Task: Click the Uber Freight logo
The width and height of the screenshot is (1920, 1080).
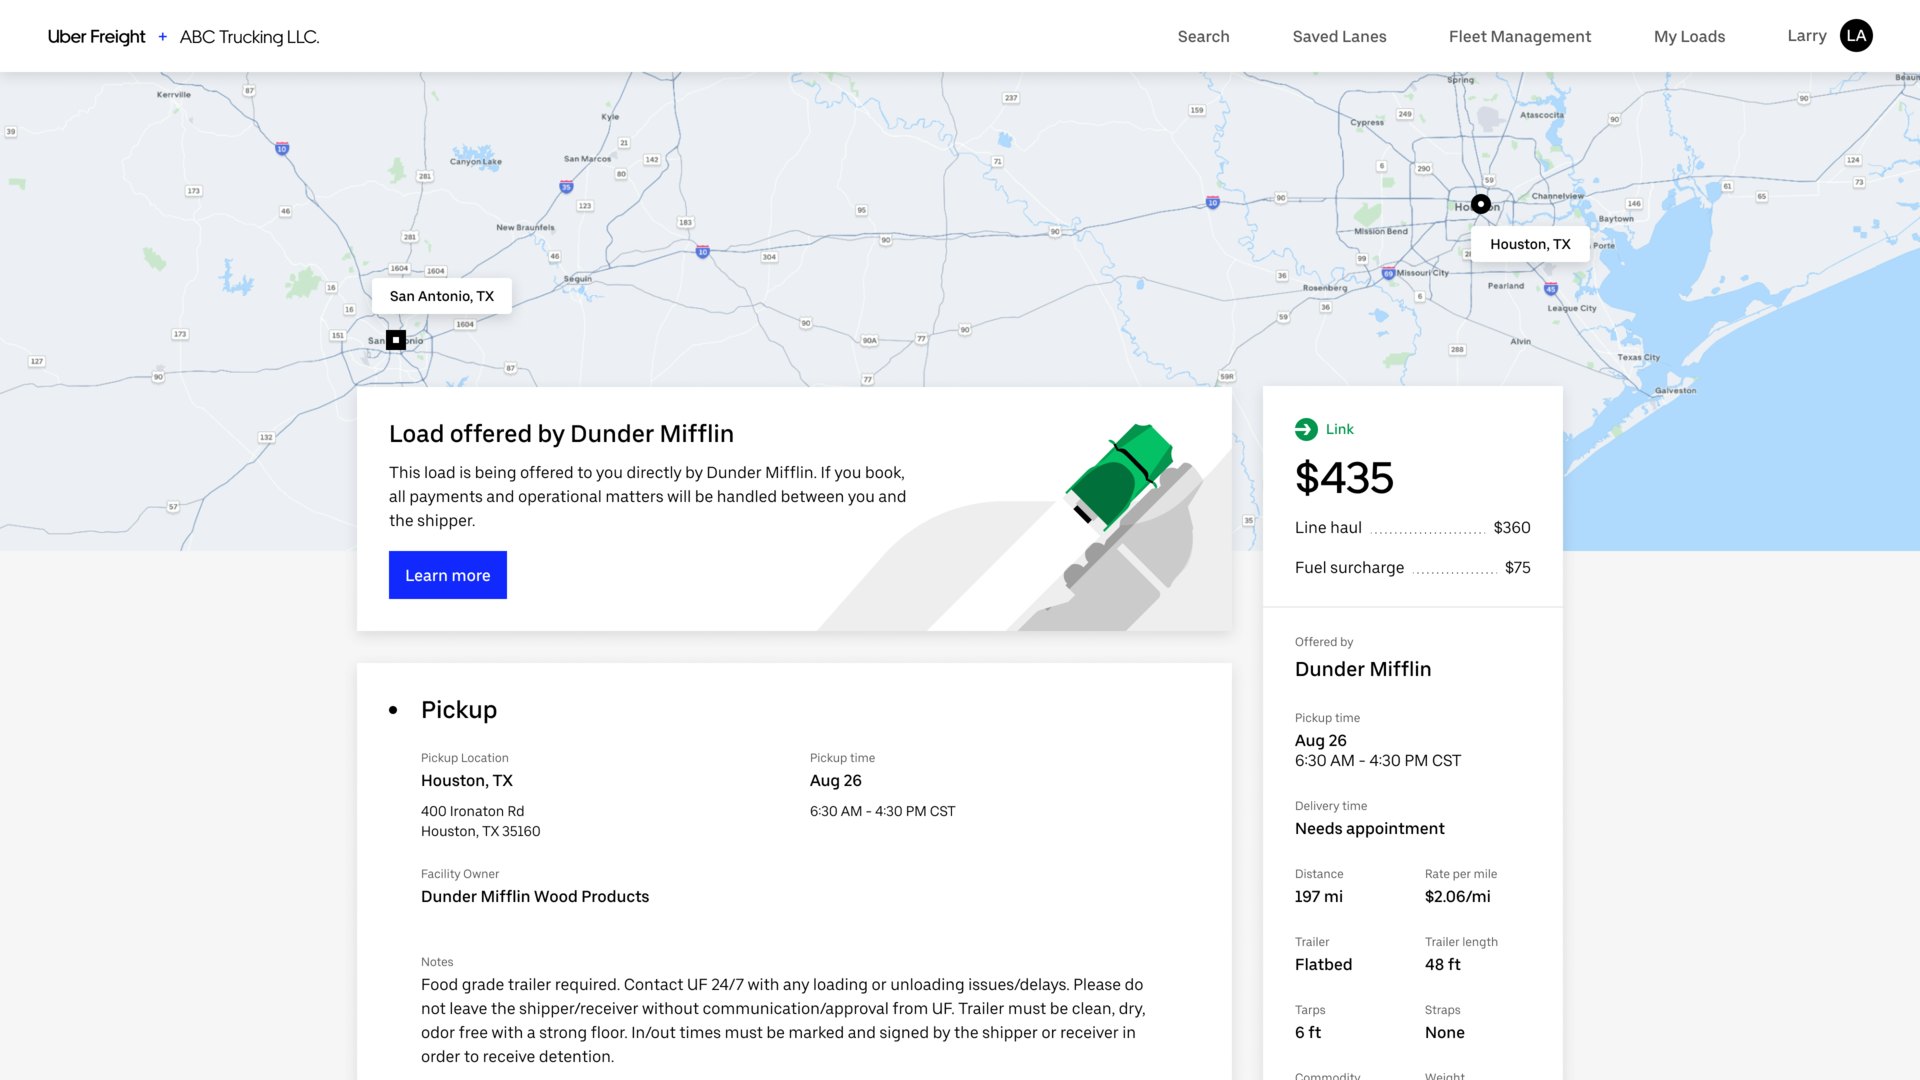Action: point(95,36)
